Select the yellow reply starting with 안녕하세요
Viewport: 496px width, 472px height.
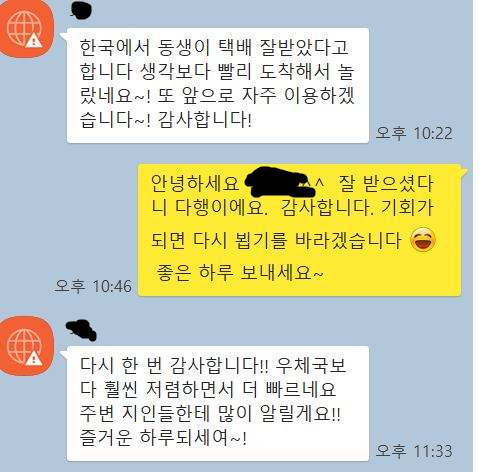[299, 230]
